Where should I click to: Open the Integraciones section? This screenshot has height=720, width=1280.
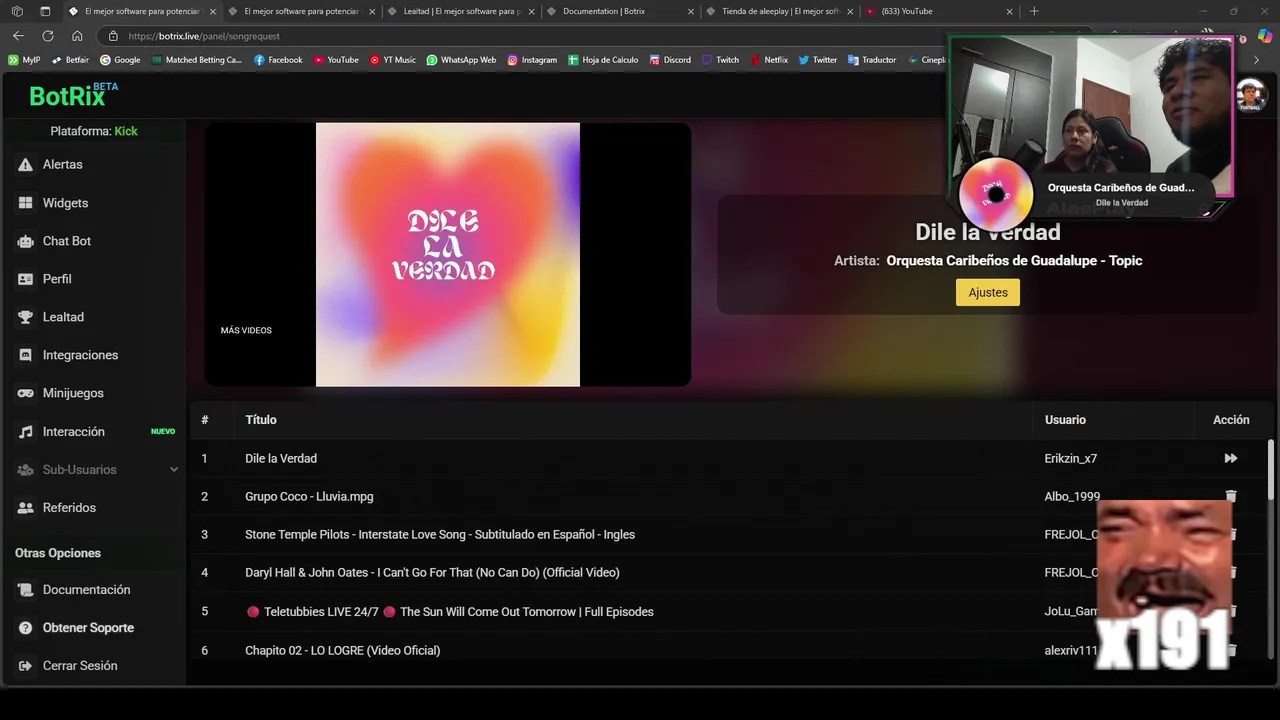point(80,355)
